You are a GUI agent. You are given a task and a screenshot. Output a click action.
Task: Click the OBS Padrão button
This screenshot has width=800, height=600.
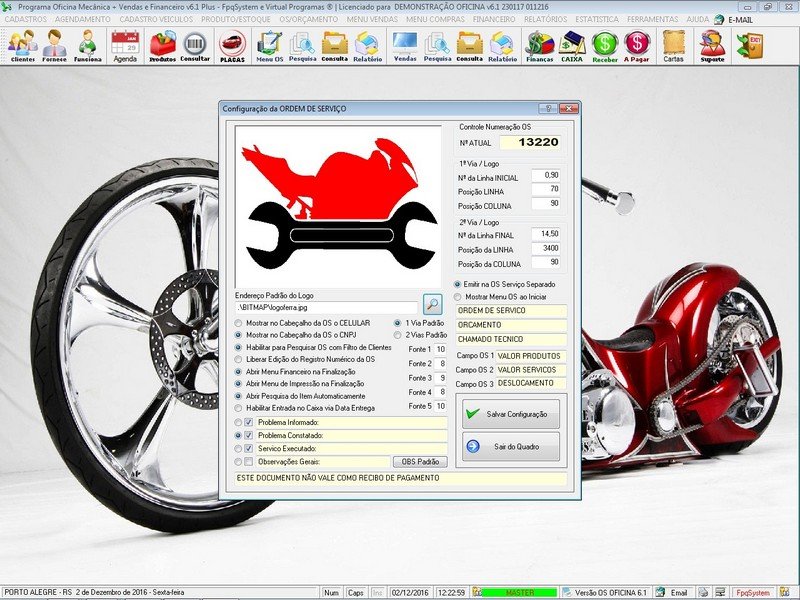coord(419,461)
